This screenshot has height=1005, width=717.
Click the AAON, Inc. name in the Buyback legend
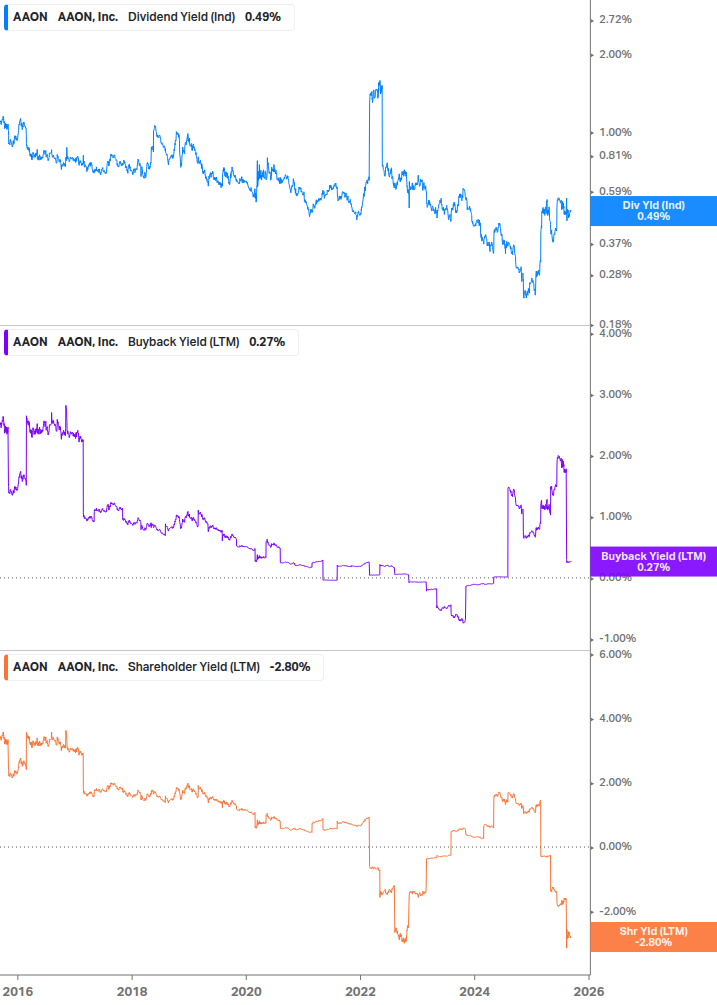(x=88, y=341)
